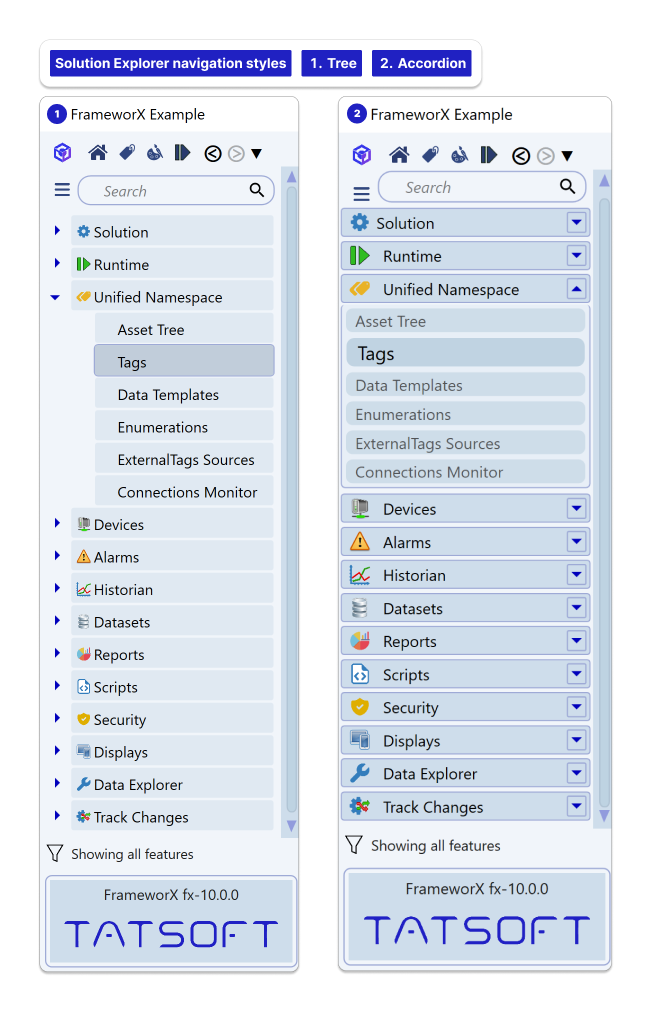Open the history dropdown triangle in the tree toolbar
652x1012 pixels.
(257, 153)
